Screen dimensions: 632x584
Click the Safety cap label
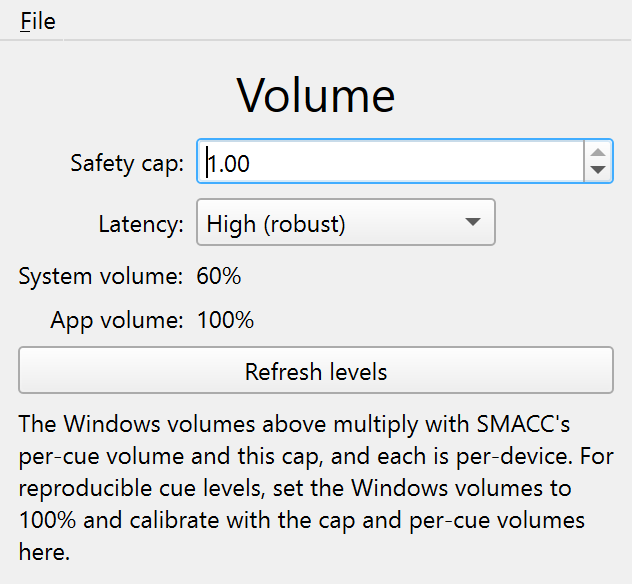coord(127,163)
